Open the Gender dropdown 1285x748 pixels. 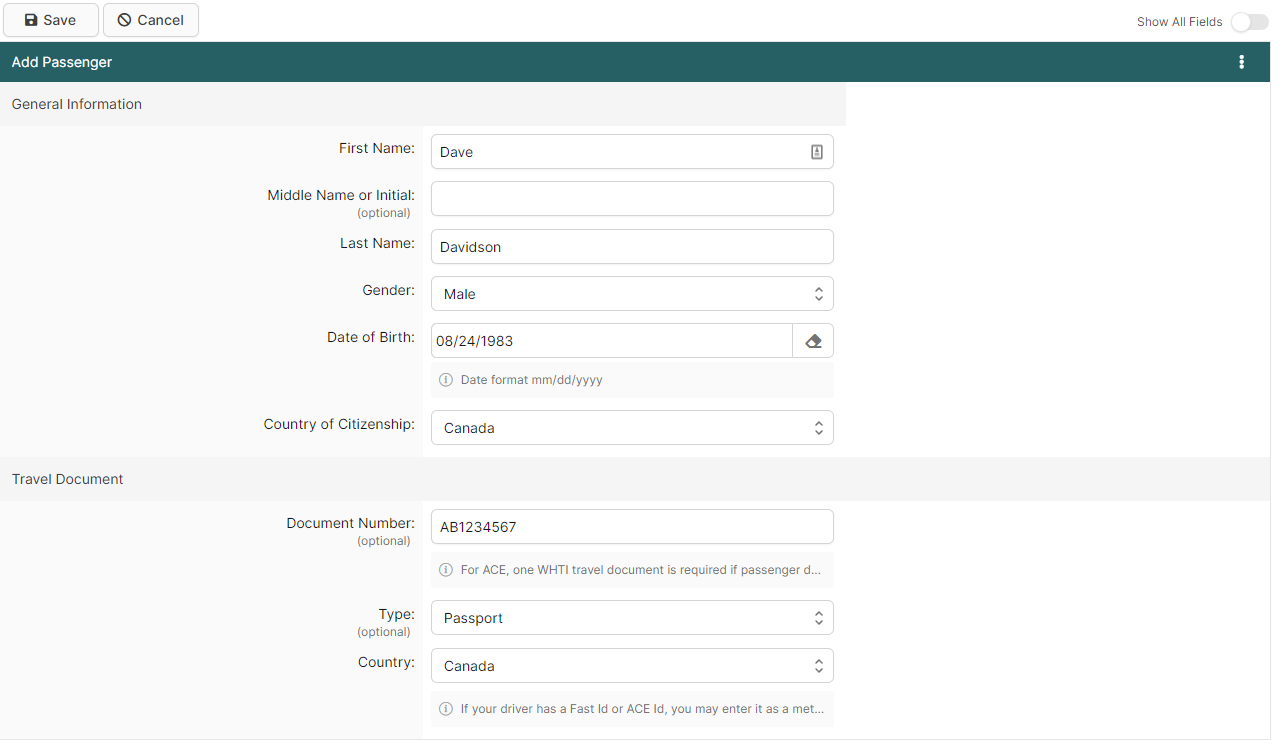(x=632, y=294)
